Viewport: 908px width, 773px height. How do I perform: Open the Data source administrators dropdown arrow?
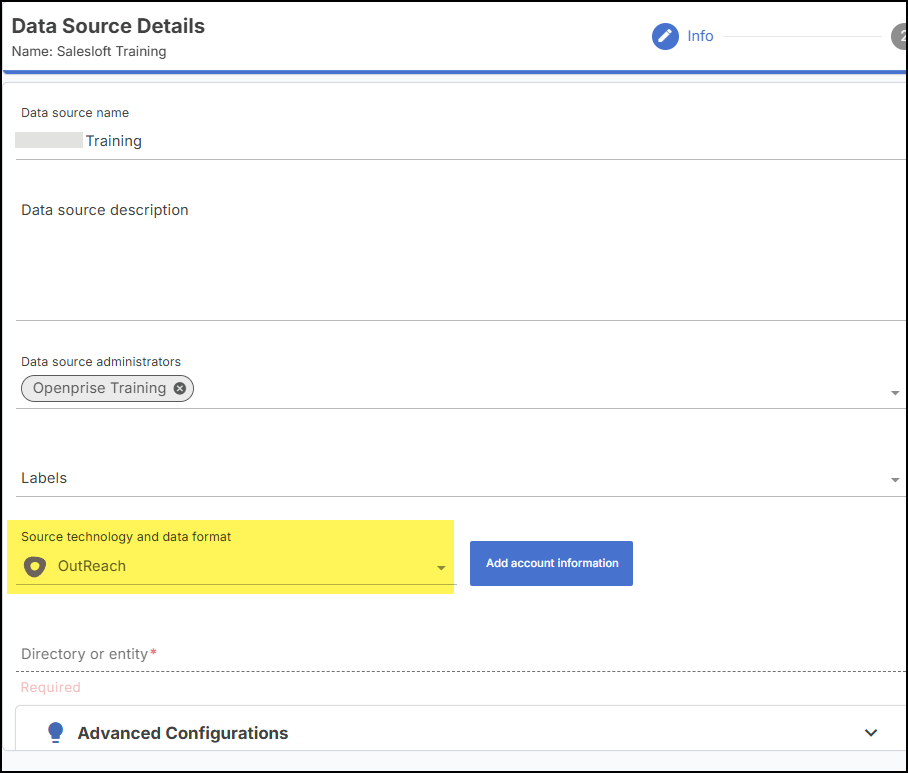pyautogui.click(x=895, y=393)
